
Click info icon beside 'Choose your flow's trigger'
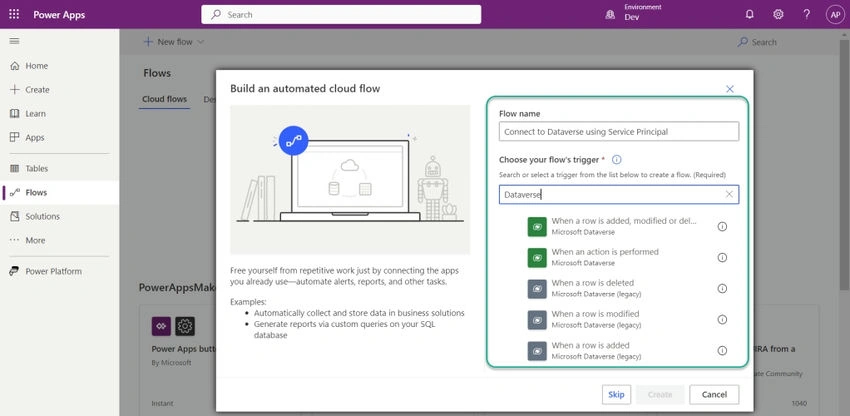[616, 160]
